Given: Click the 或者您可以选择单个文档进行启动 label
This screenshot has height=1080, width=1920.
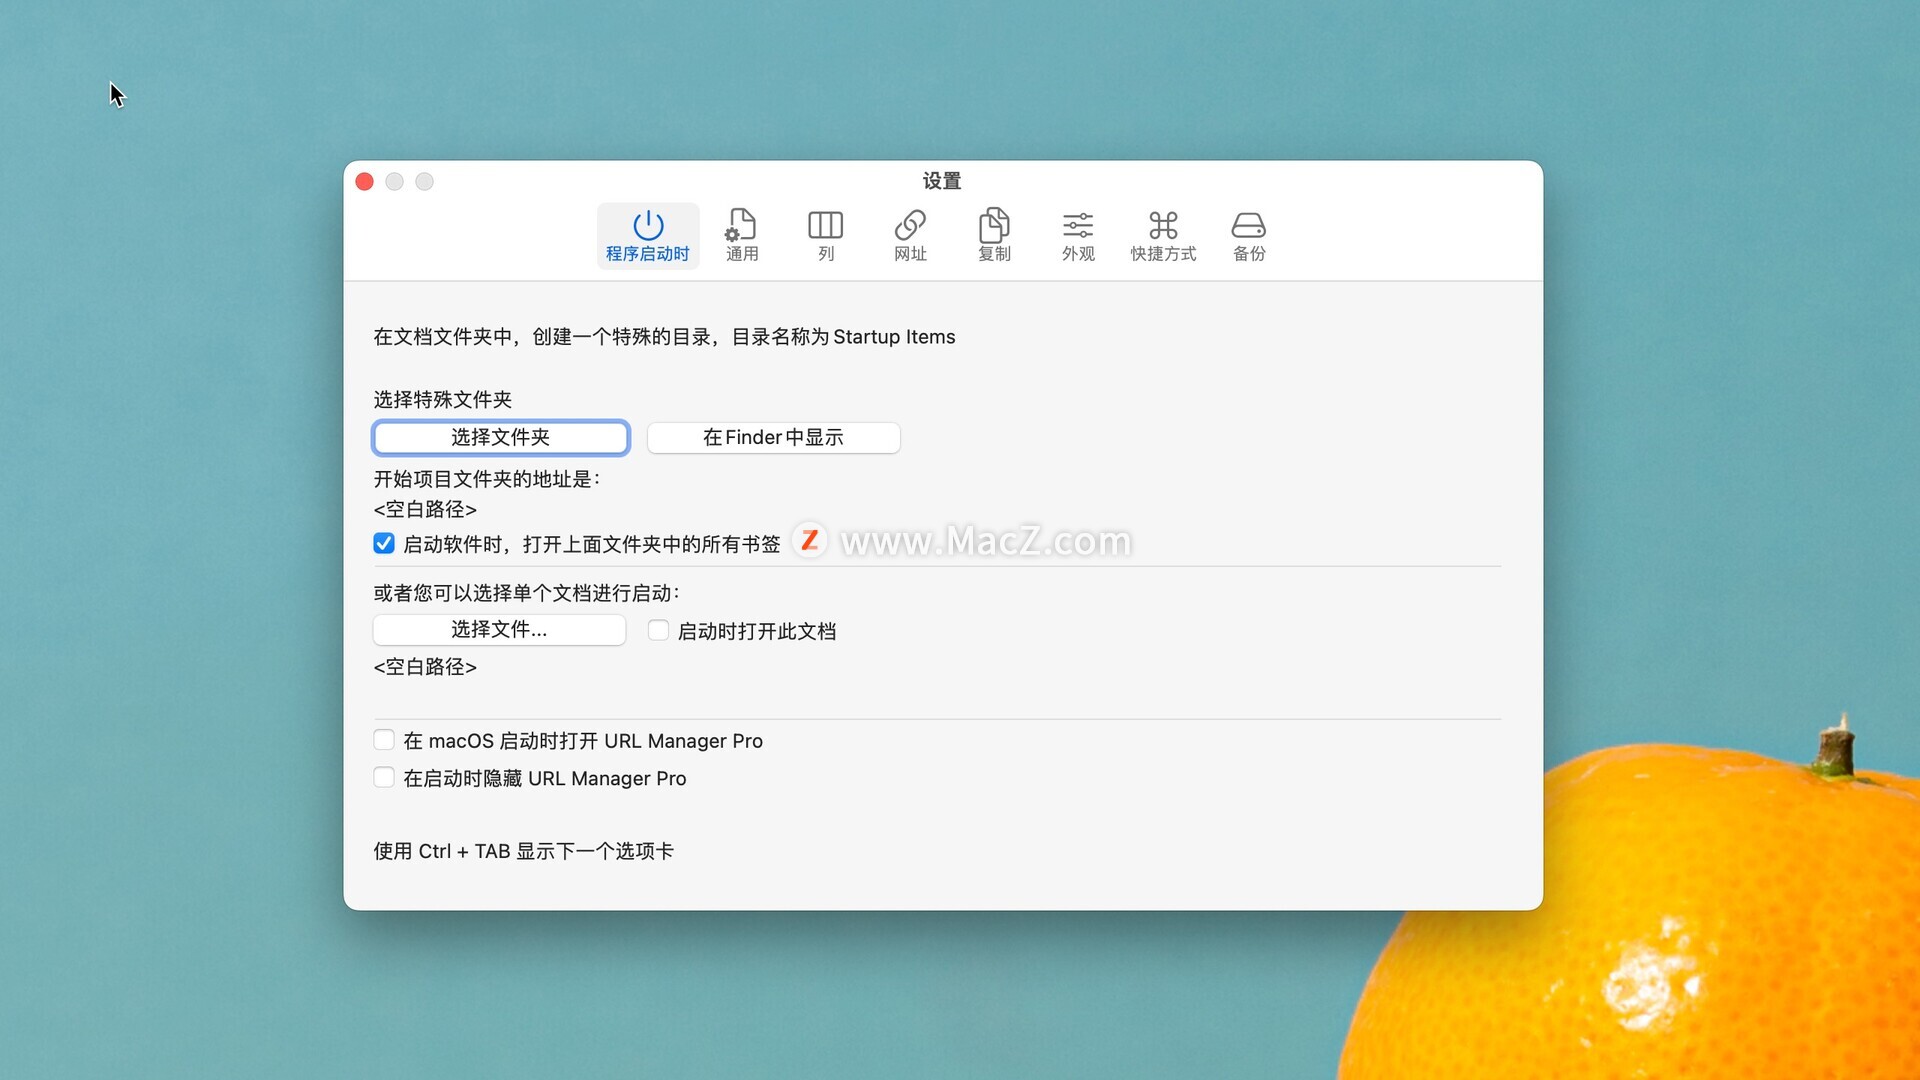Looking at the screenshot, I should pos(527,593).
